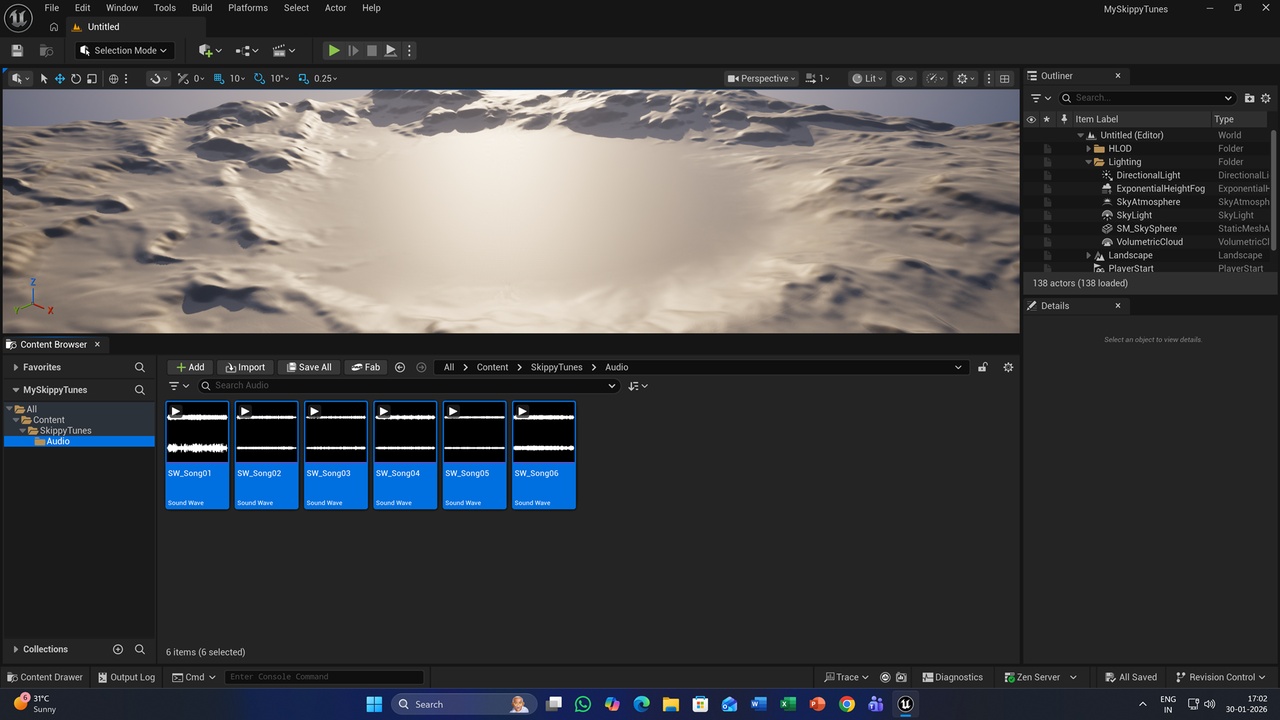Click the Skip frame play control
The height and width of the screenshot is (720, 1280).
[353, 50]
